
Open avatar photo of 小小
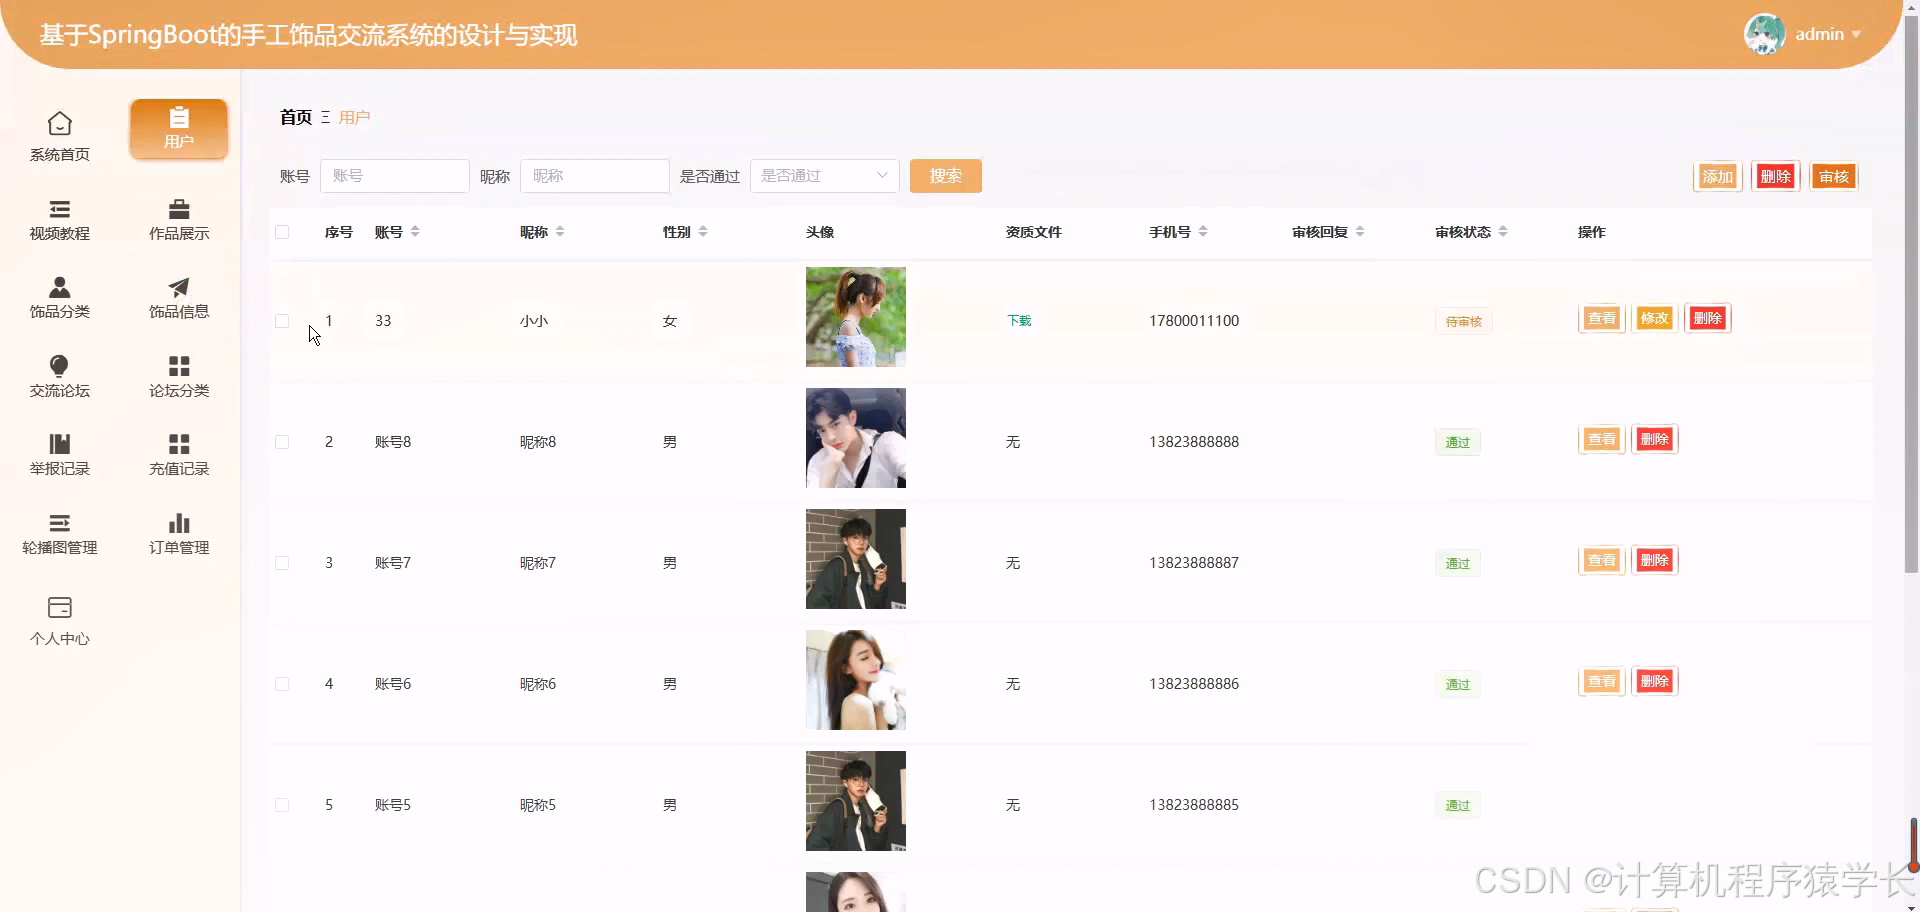[x=856, y=317]
